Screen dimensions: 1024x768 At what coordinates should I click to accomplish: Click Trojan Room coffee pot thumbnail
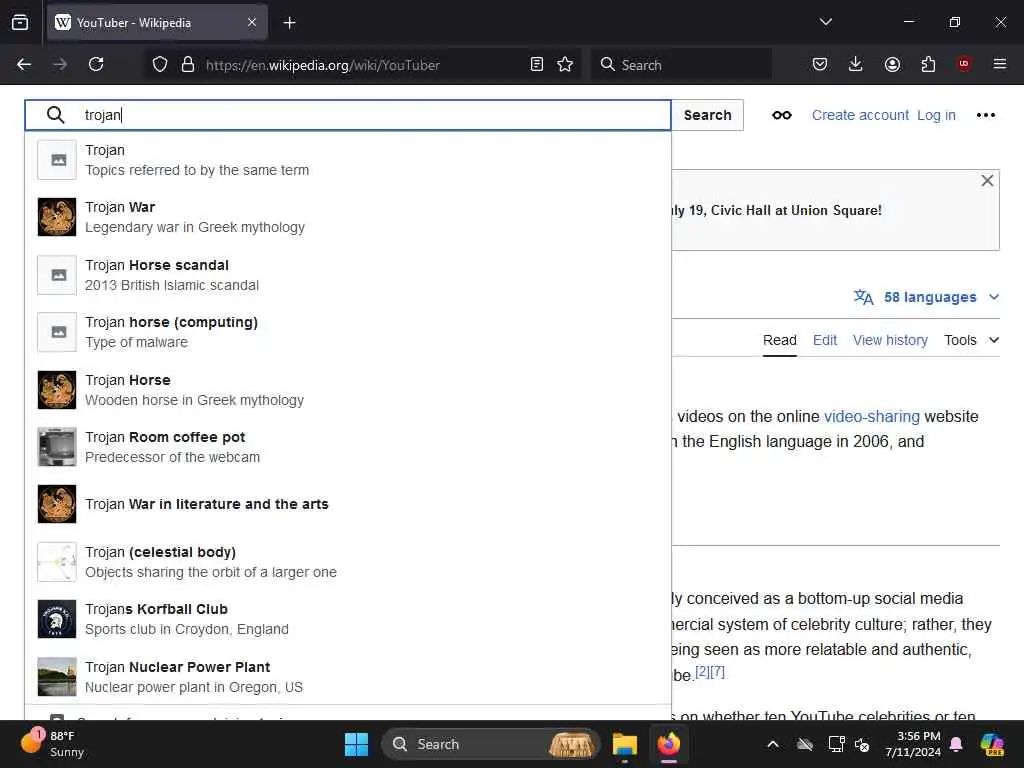point(57,447)
